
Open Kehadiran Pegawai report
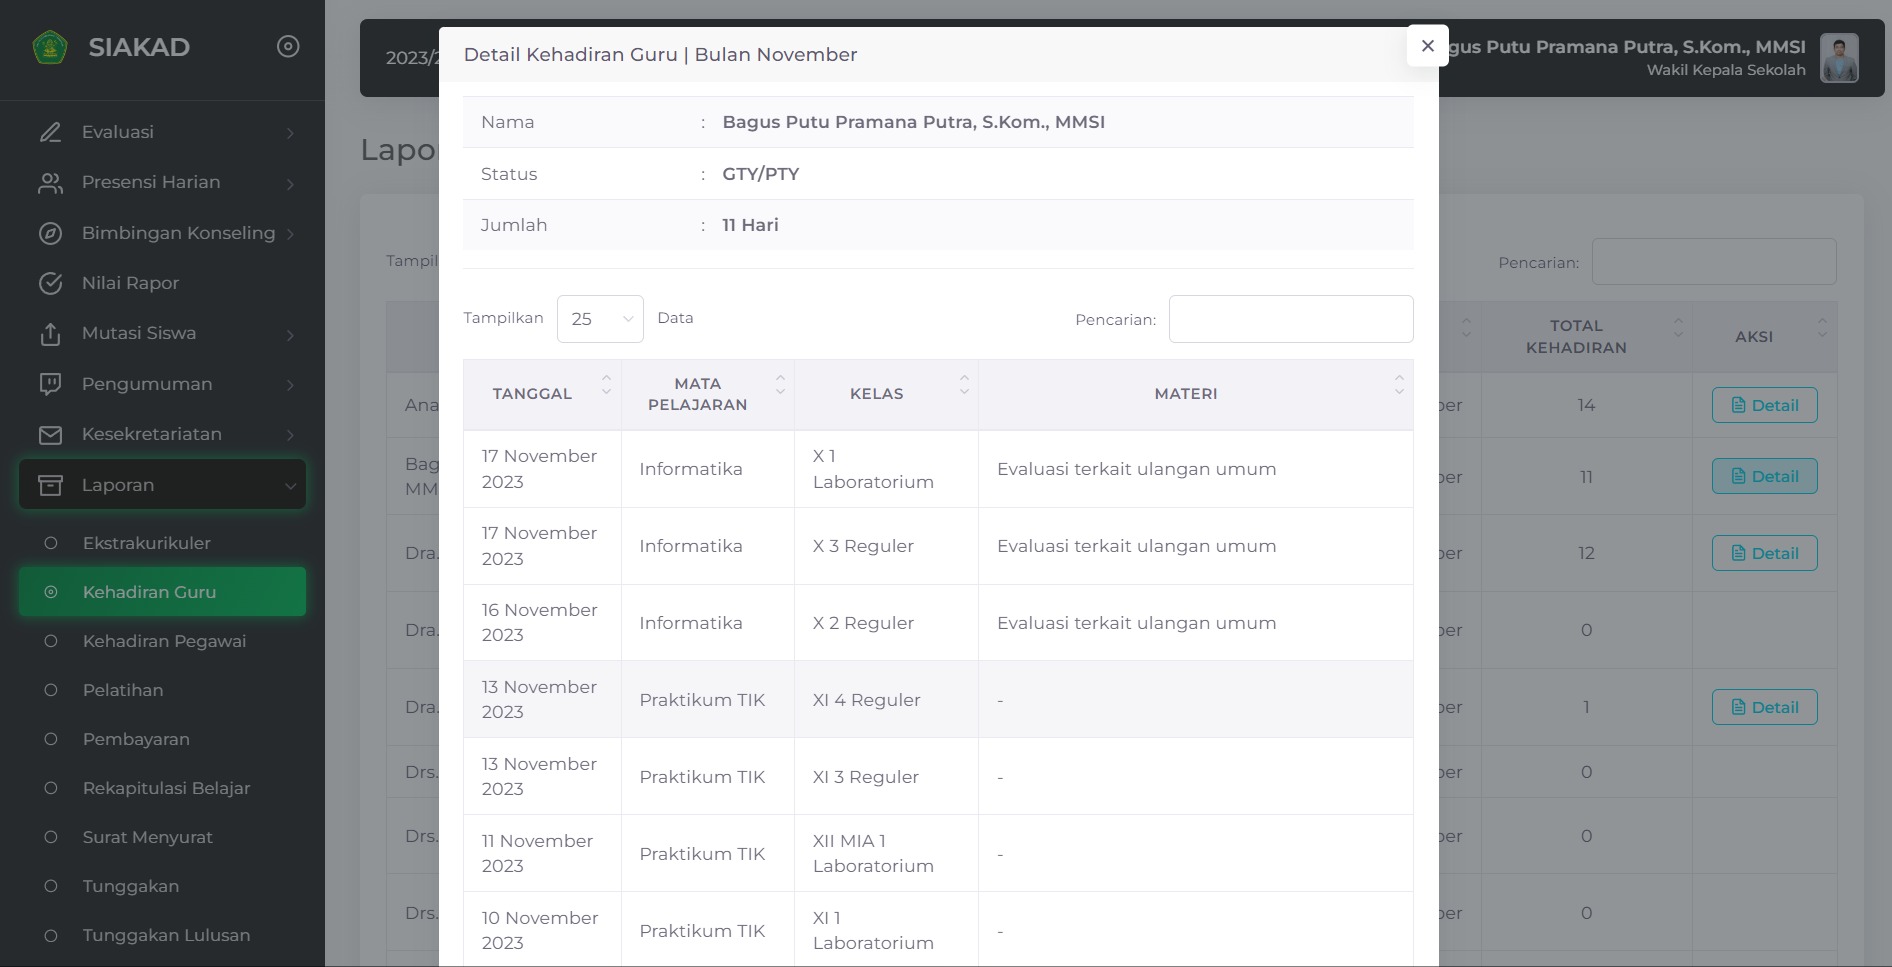[x=162, y=641]
